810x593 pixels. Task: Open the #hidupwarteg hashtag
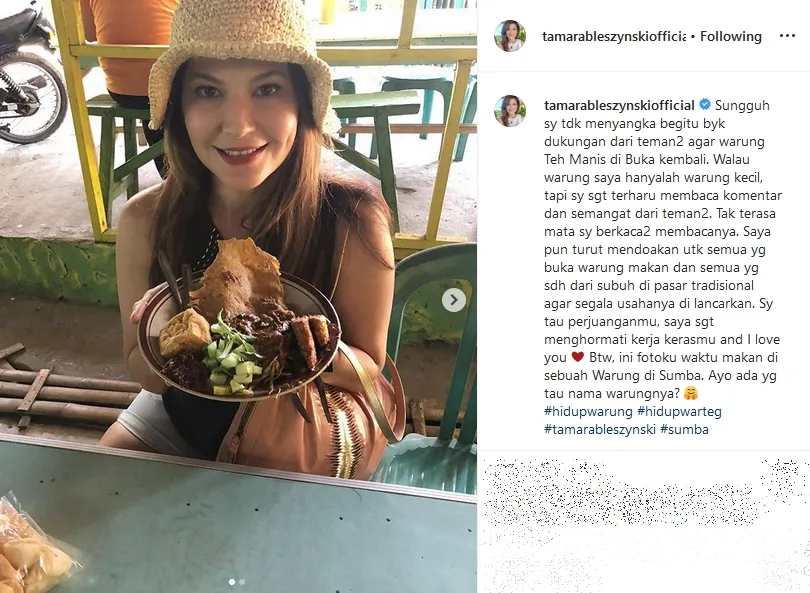coord(679,412)
